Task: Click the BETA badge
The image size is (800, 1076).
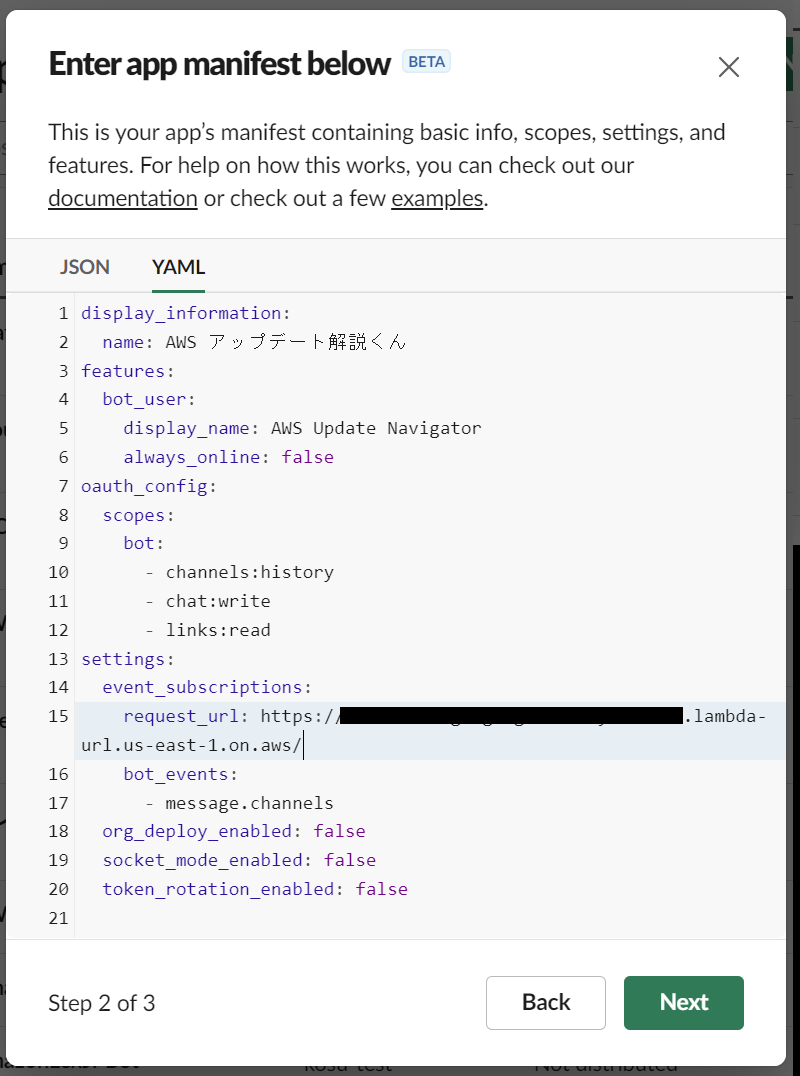Action: click(426, 61)
